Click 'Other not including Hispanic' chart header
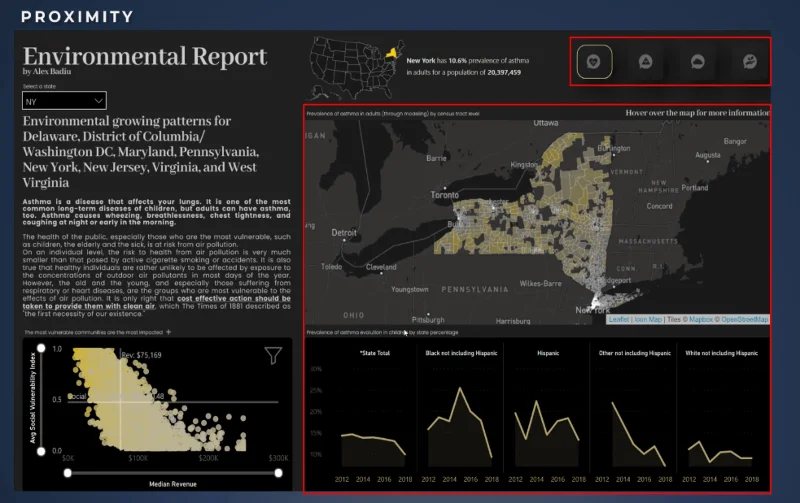This screenshot has width=800, height=503. (x=635, y=353)
